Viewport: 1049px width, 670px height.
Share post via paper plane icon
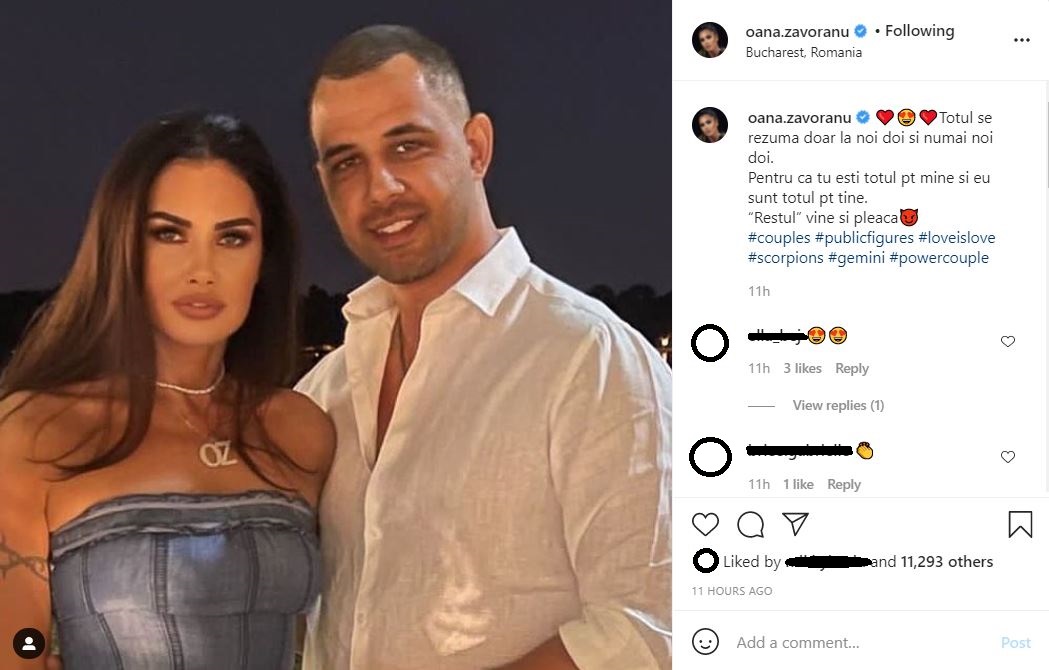coord(795,523)
